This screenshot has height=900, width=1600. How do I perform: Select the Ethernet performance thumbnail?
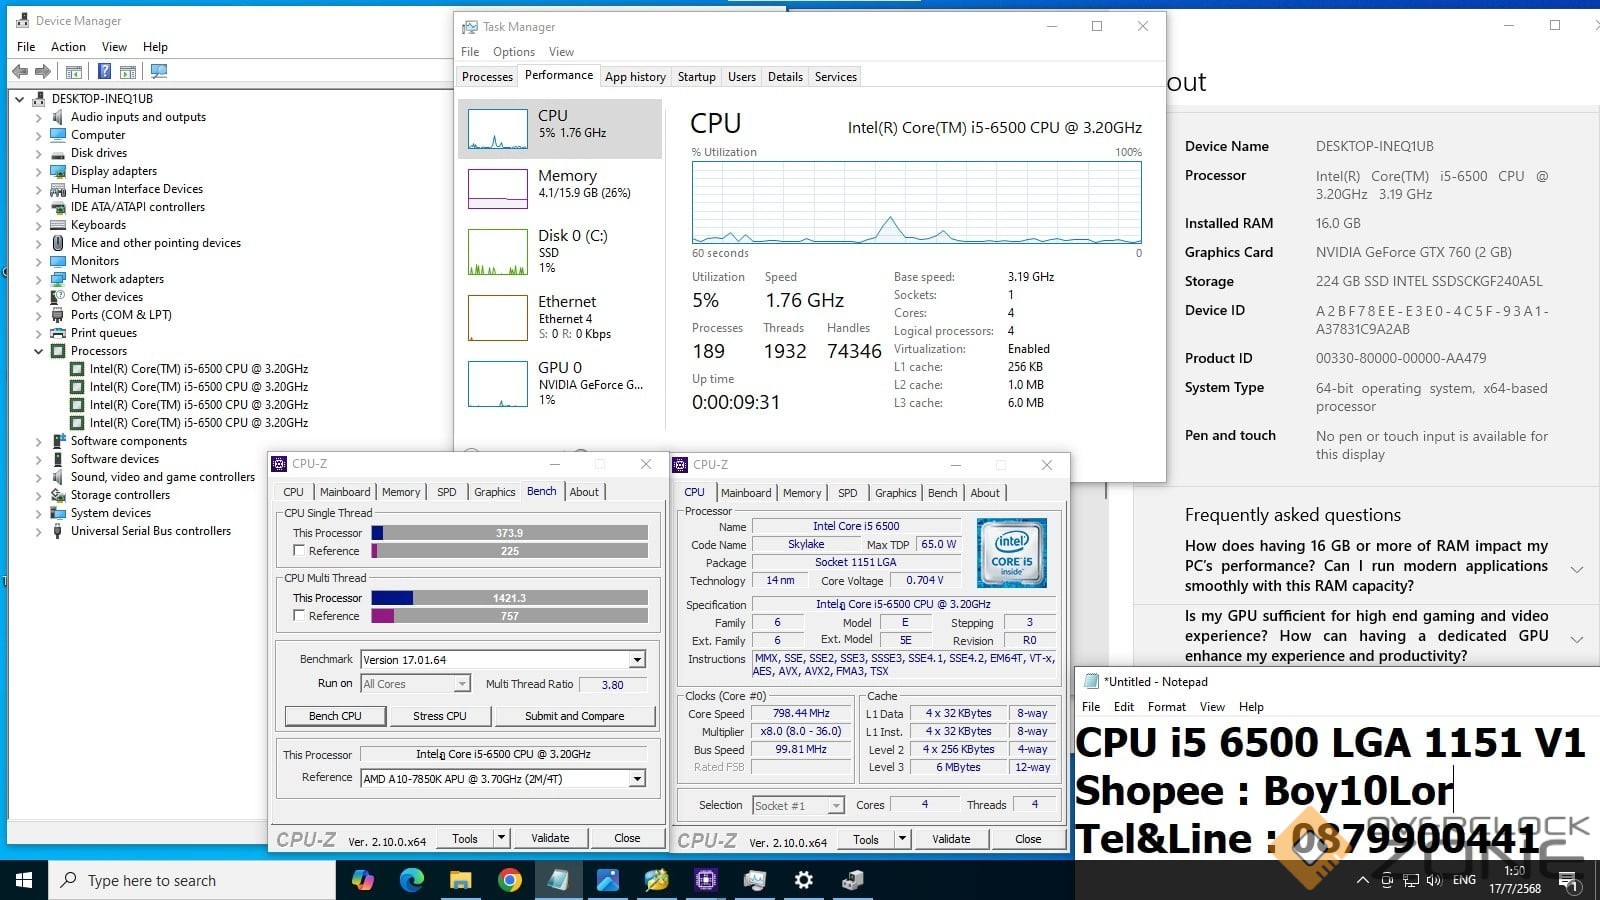[x=498, y=318]
